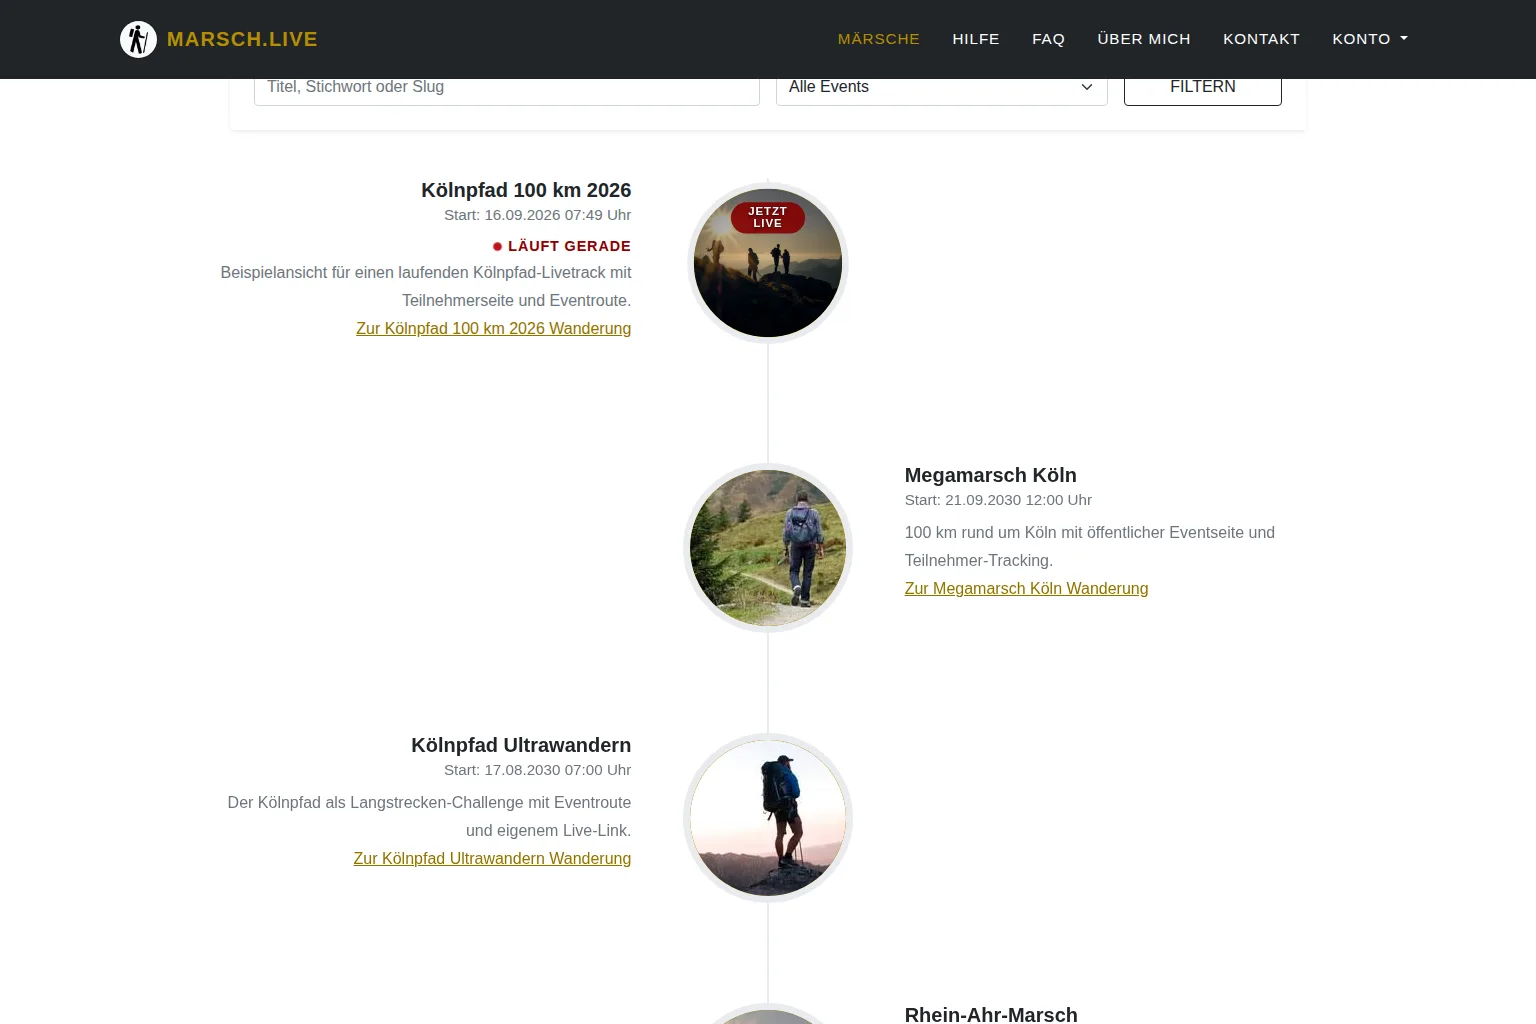Image resolution: width=1536 pixels, height=1024 pixels.
Task: Open the Kölnpfad 100 km 2026 round thumbnail
Action: 768,263
